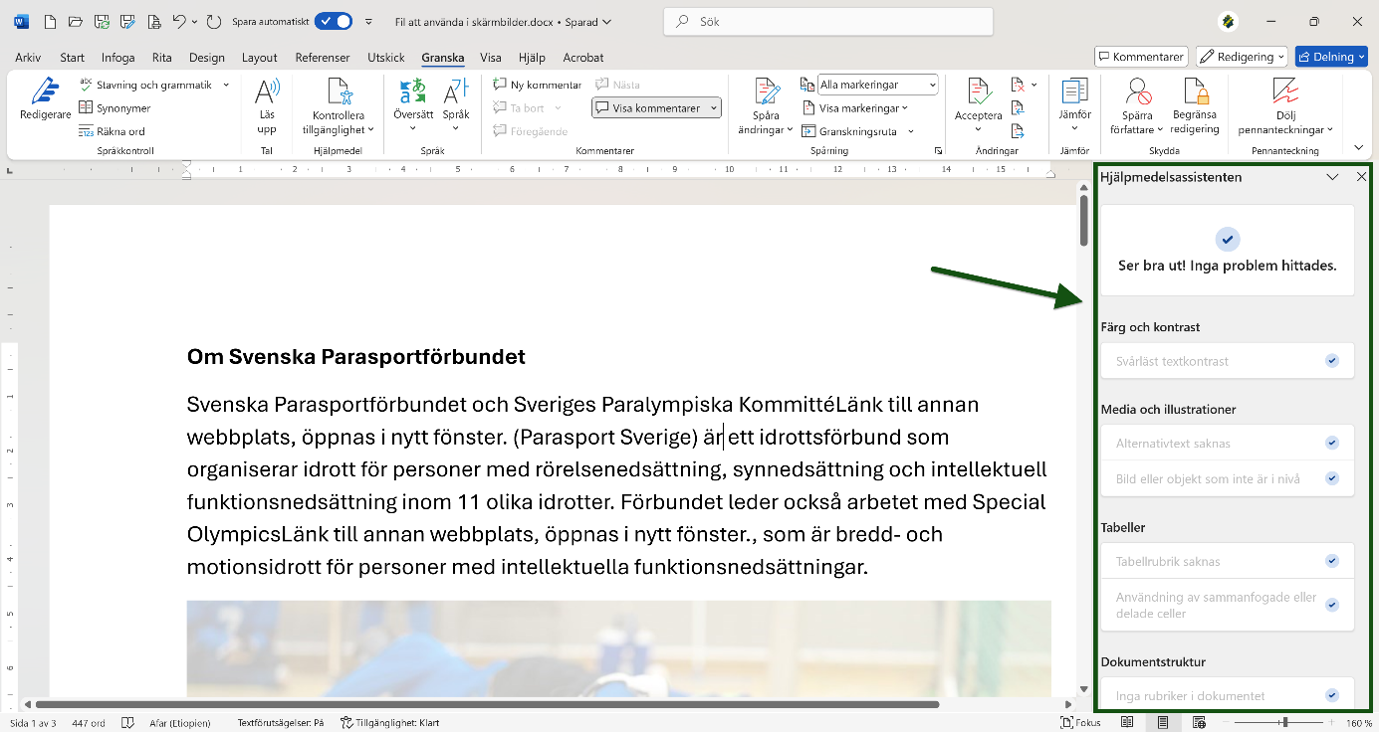Click the Granskningsruta reviewing pane icon

click(x=808, y=131)
